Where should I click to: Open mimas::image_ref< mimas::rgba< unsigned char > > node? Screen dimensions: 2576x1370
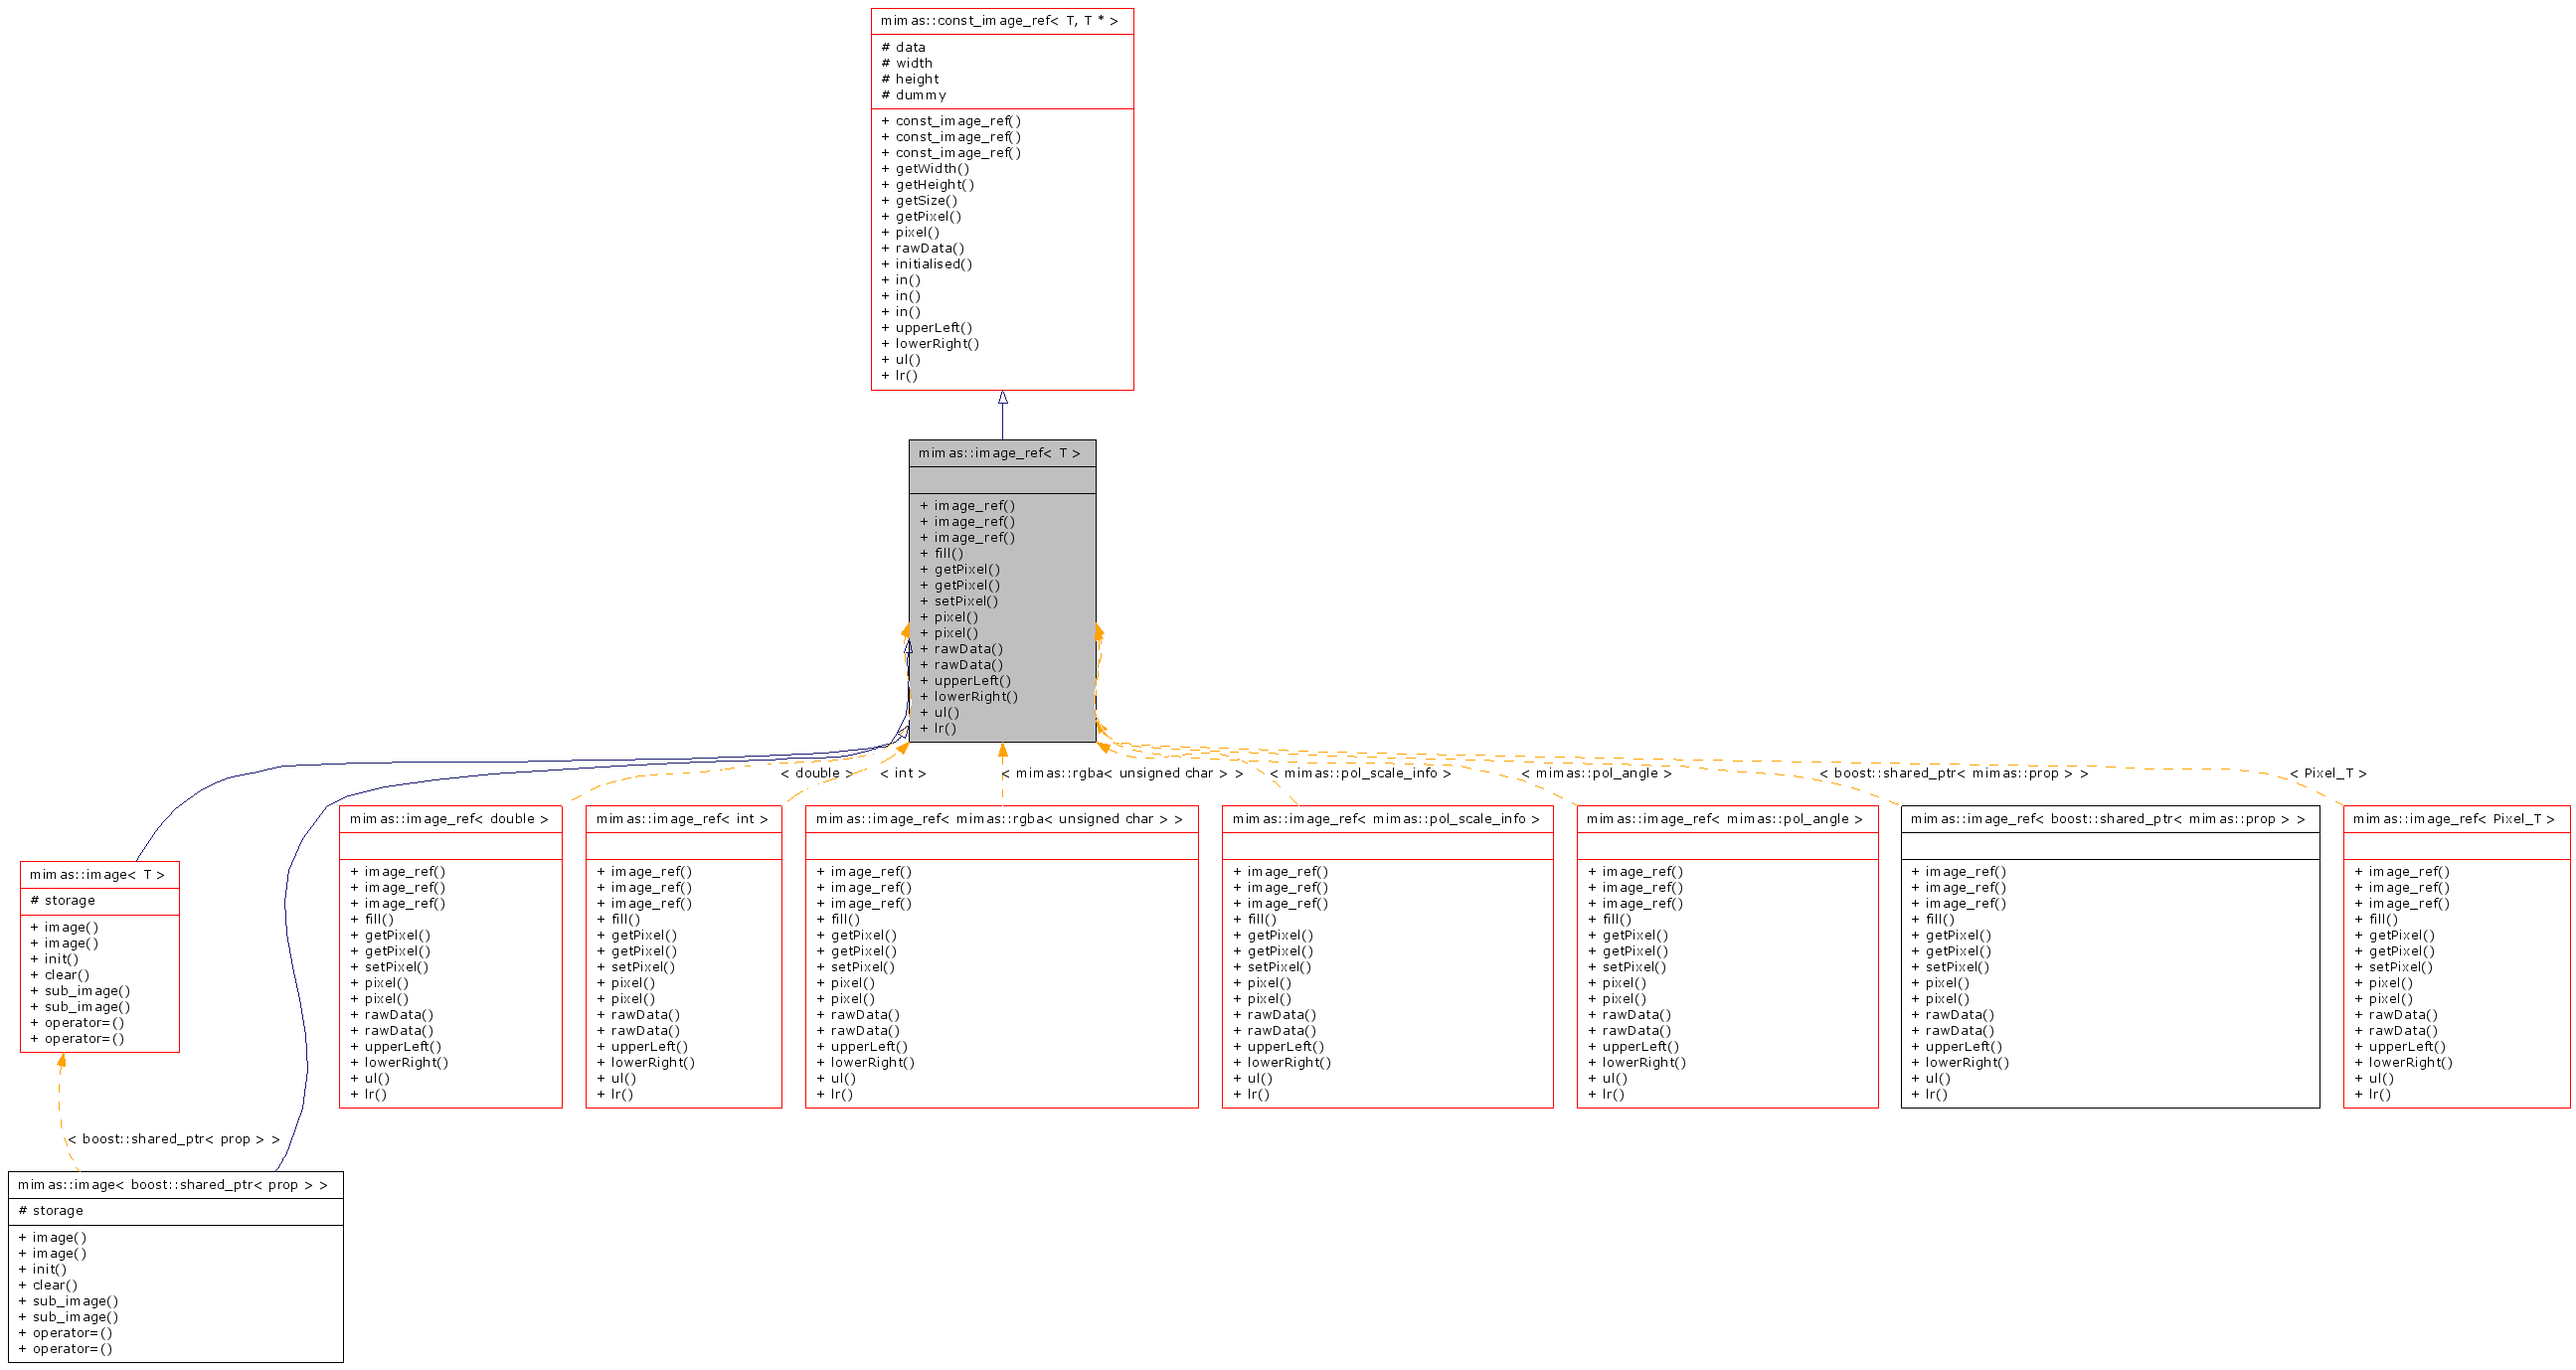(1000, 819)
